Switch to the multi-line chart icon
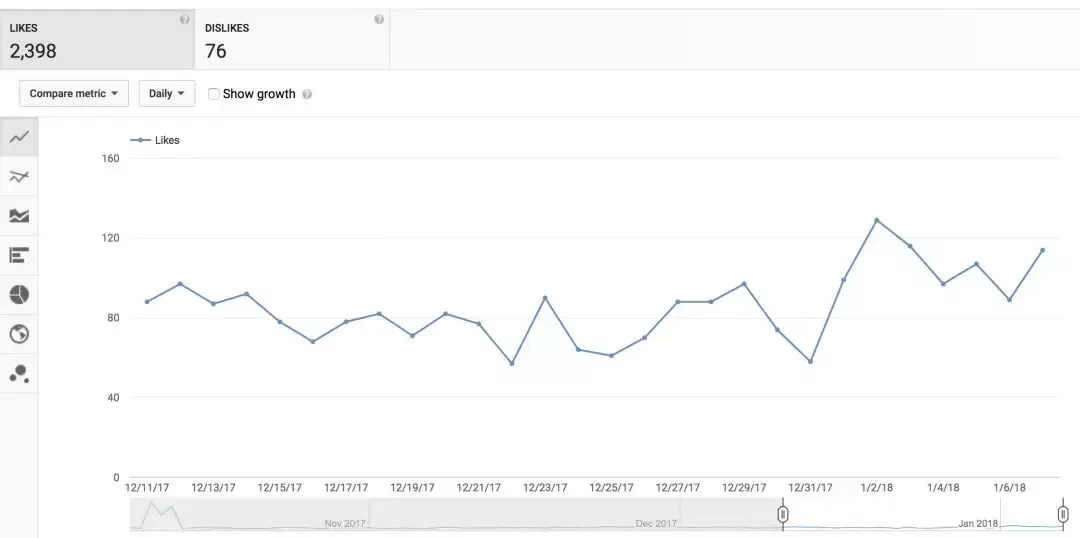The height and width of the screenshot is (538, 1080). (19, 177)
